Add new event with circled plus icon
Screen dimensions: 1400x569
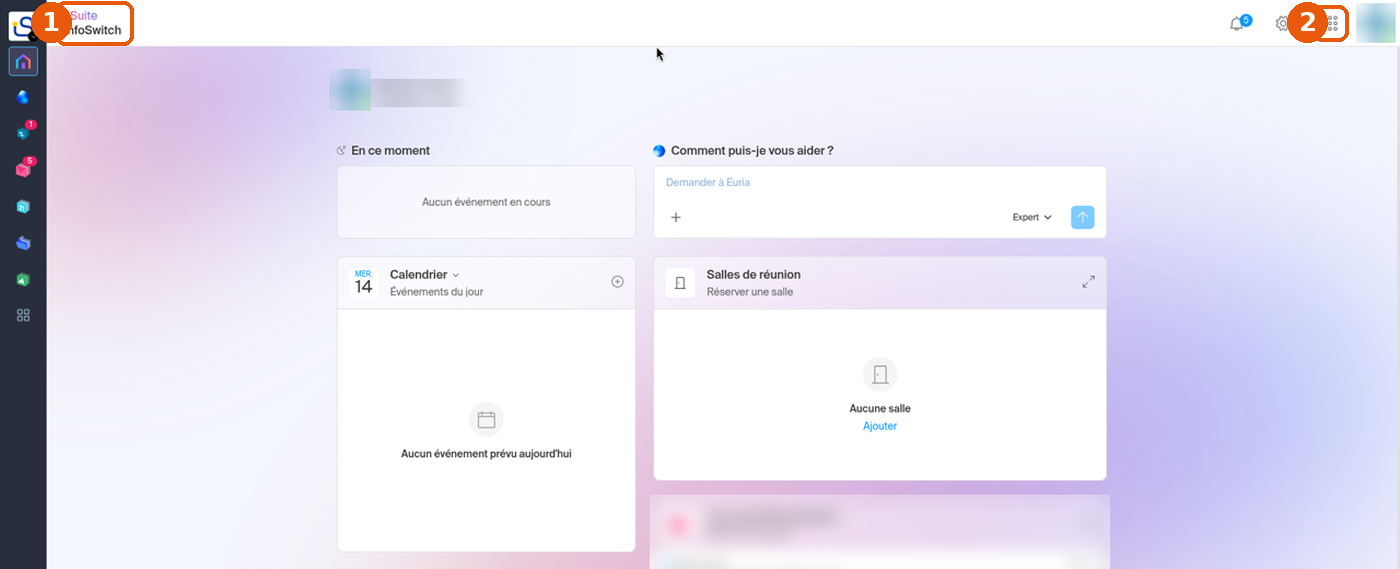pyautogui.click(x=617, y=282)
